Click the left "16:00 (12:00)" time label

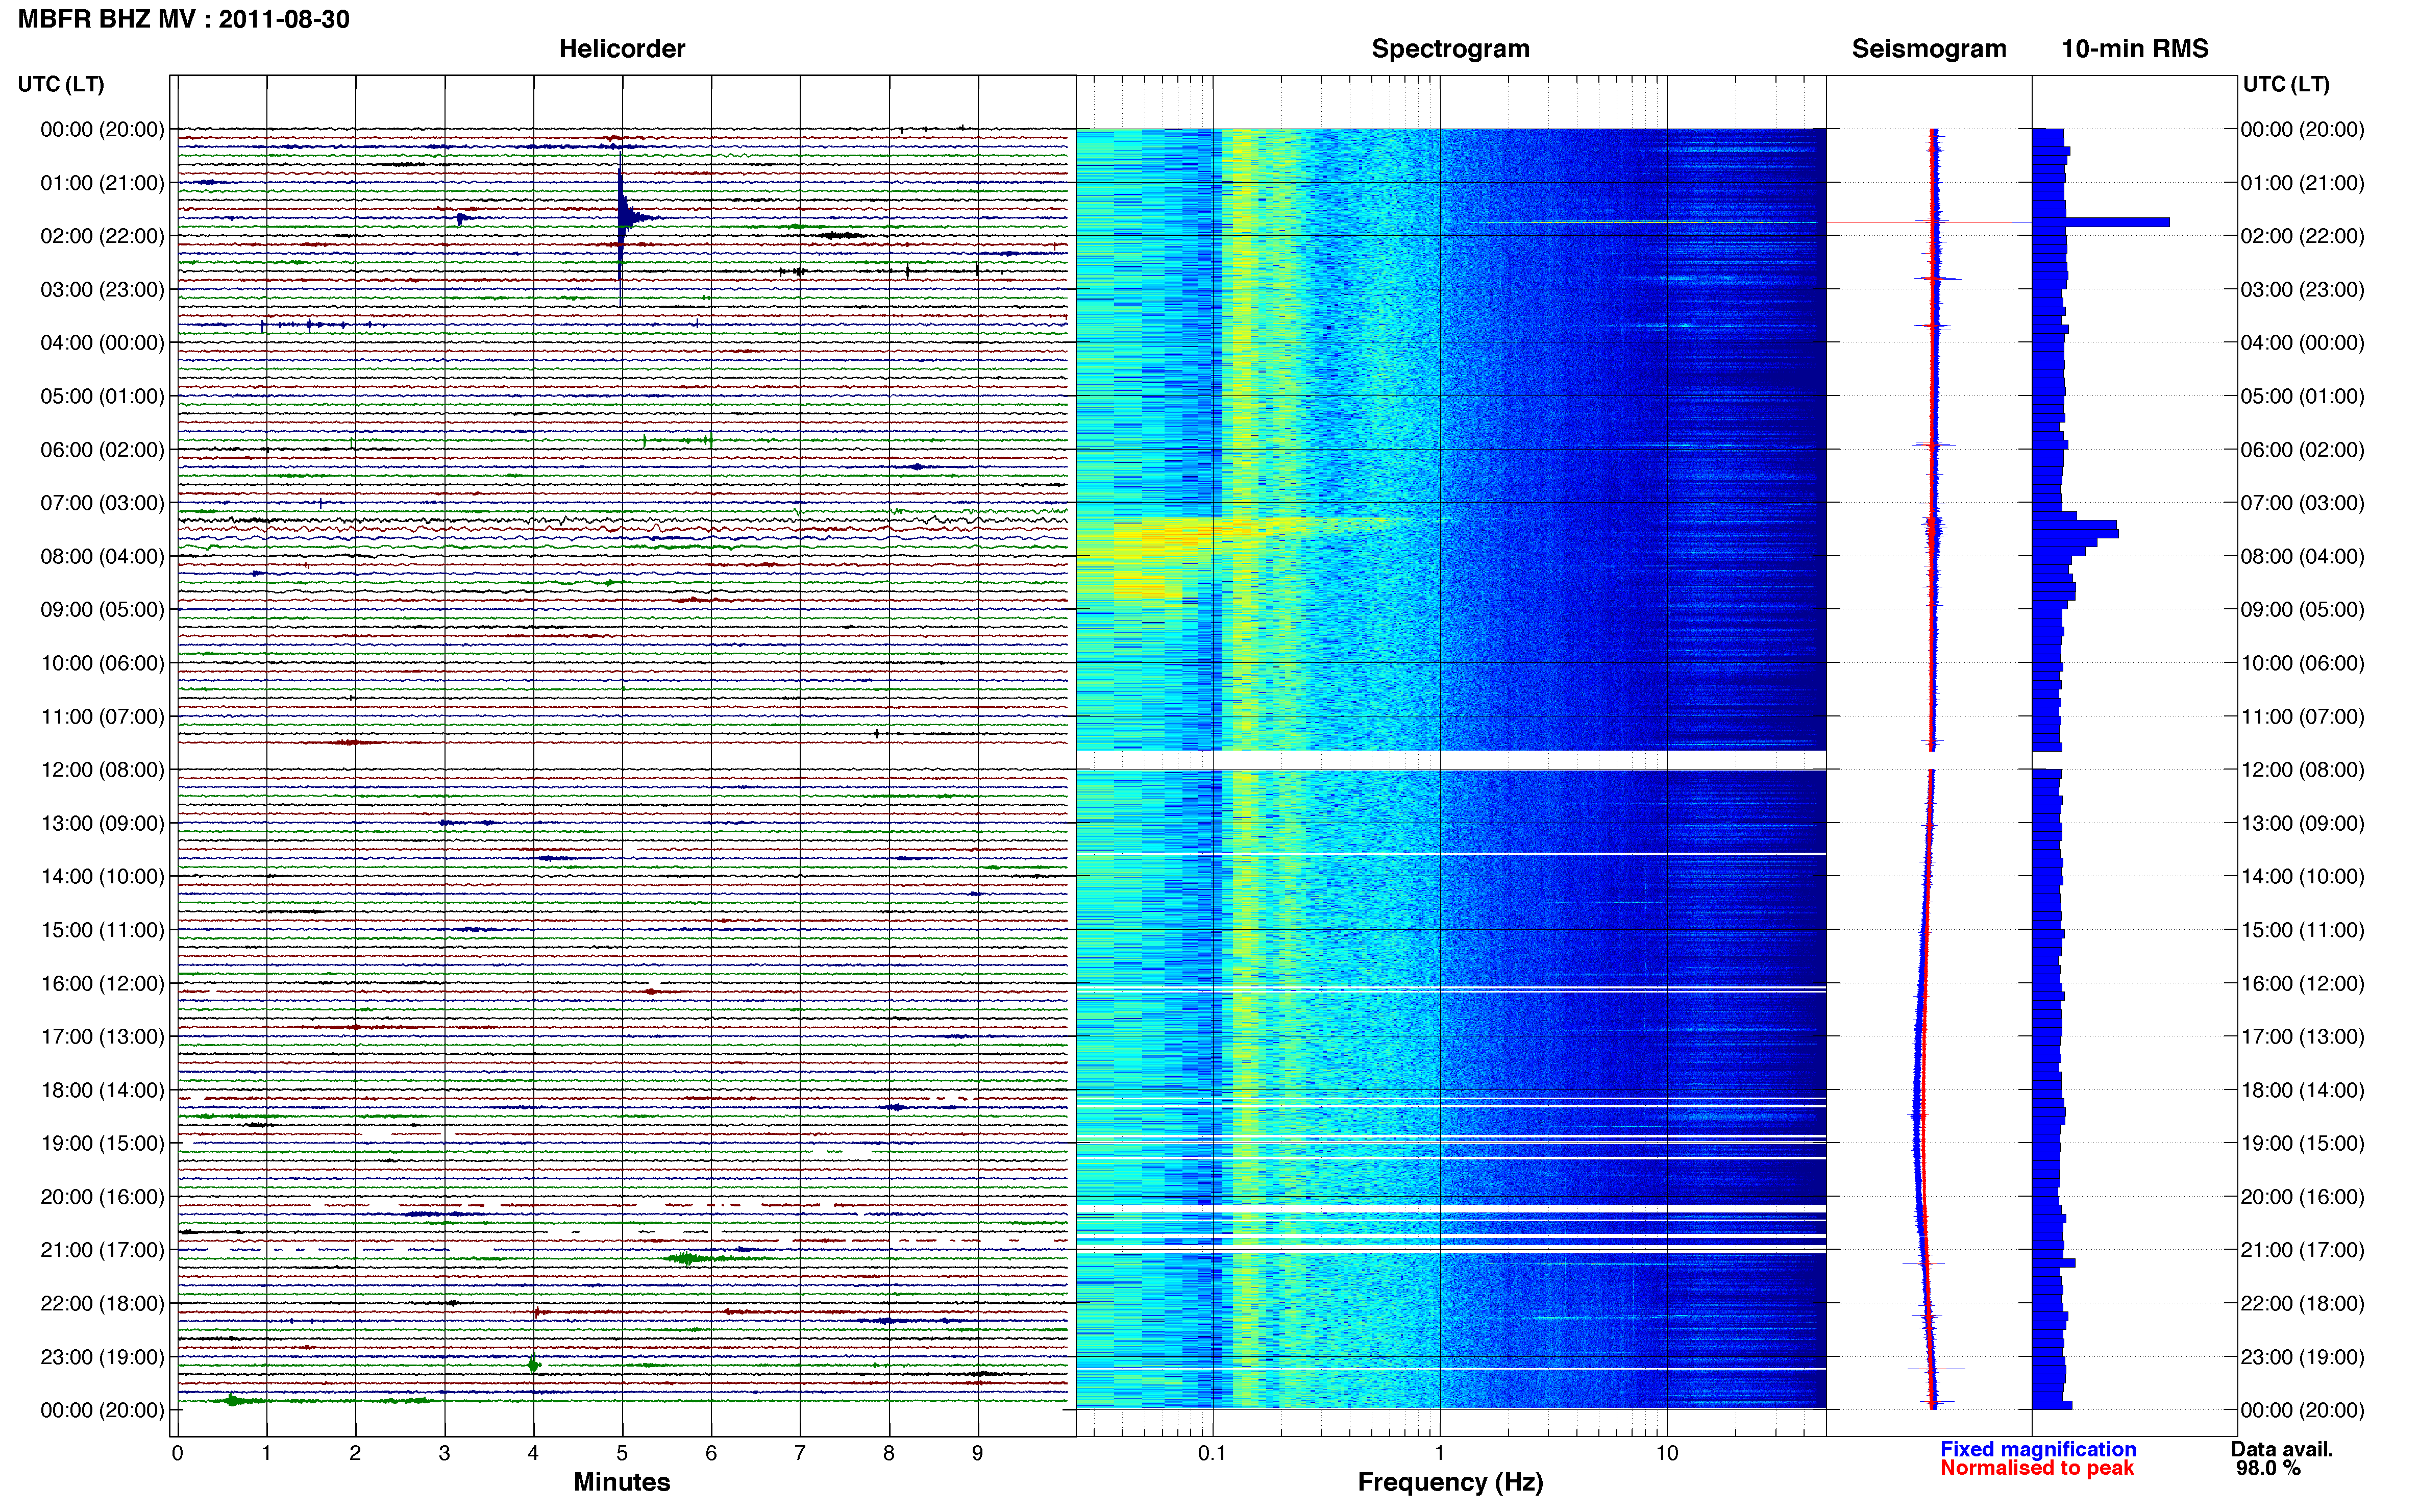[x=102, y=984]
